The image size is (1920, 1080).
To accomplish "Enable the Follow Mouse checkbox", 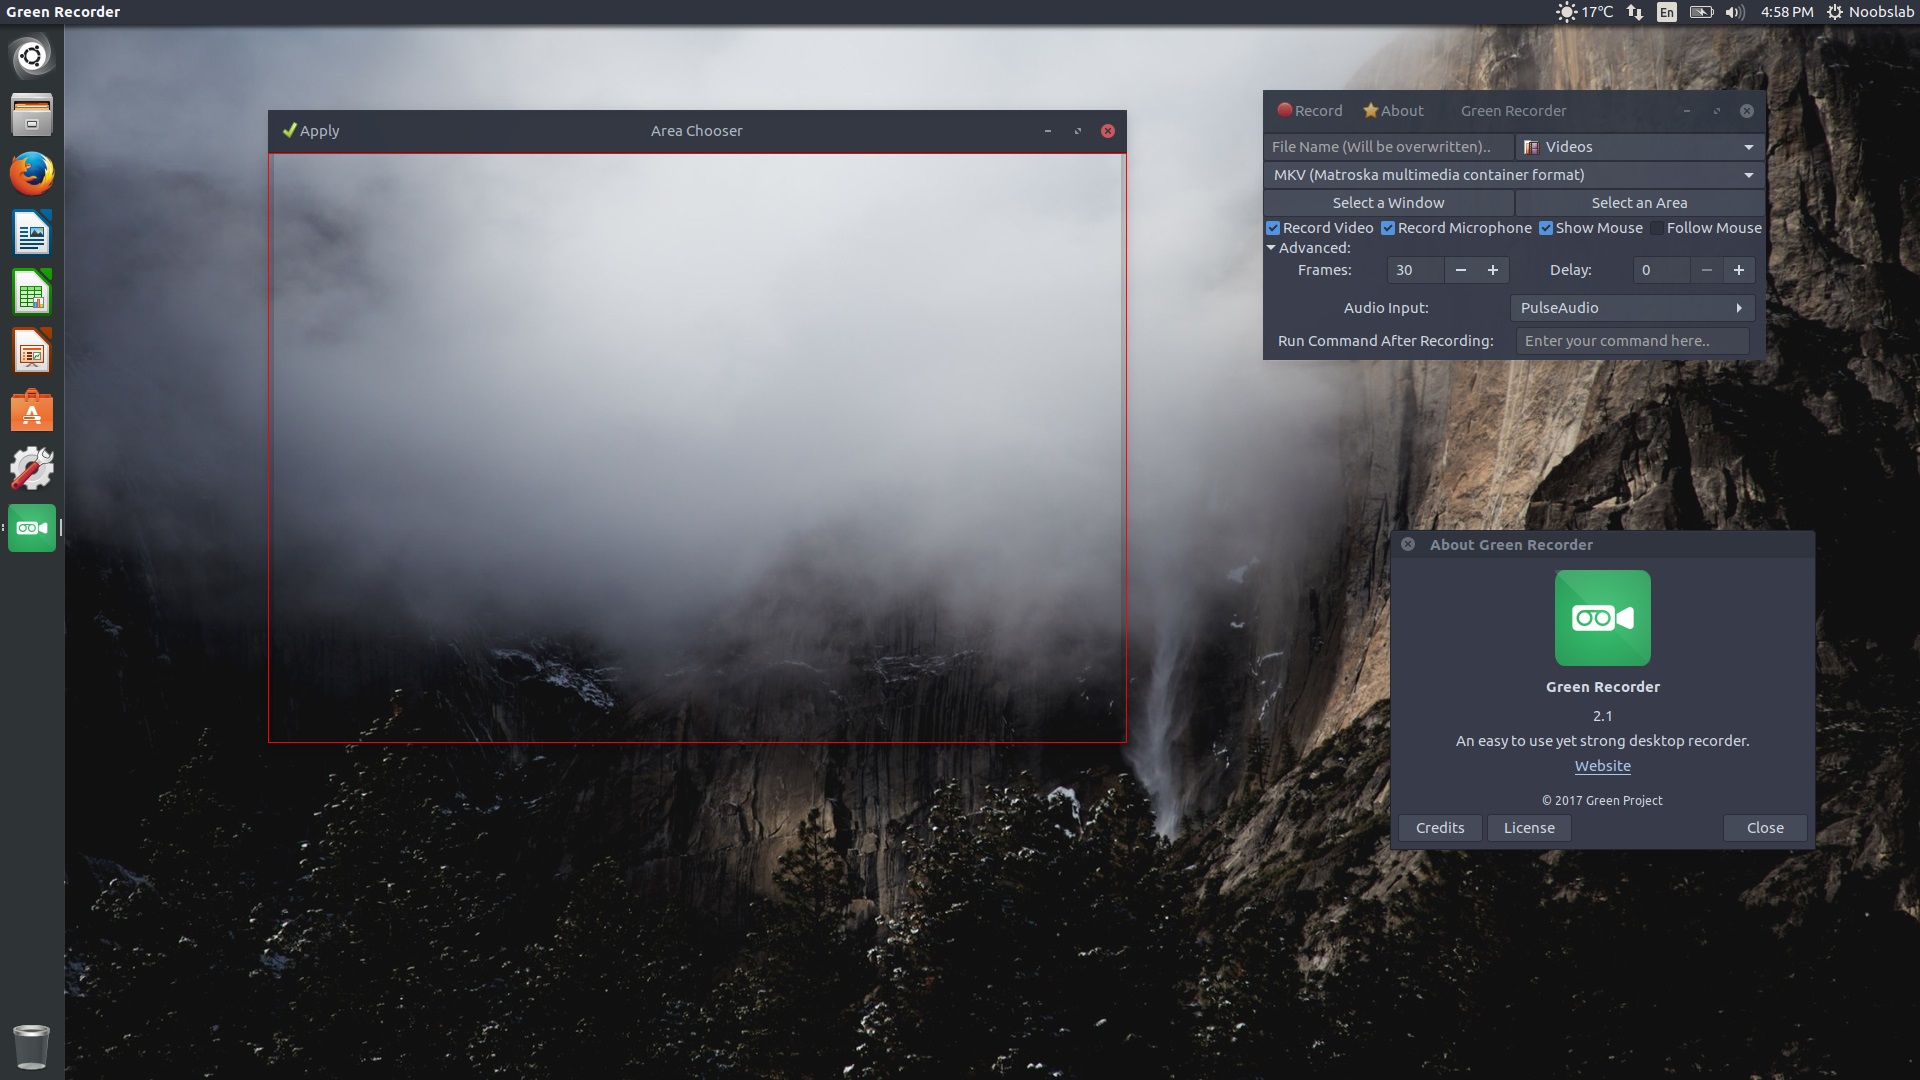I will coord(1658,228).
